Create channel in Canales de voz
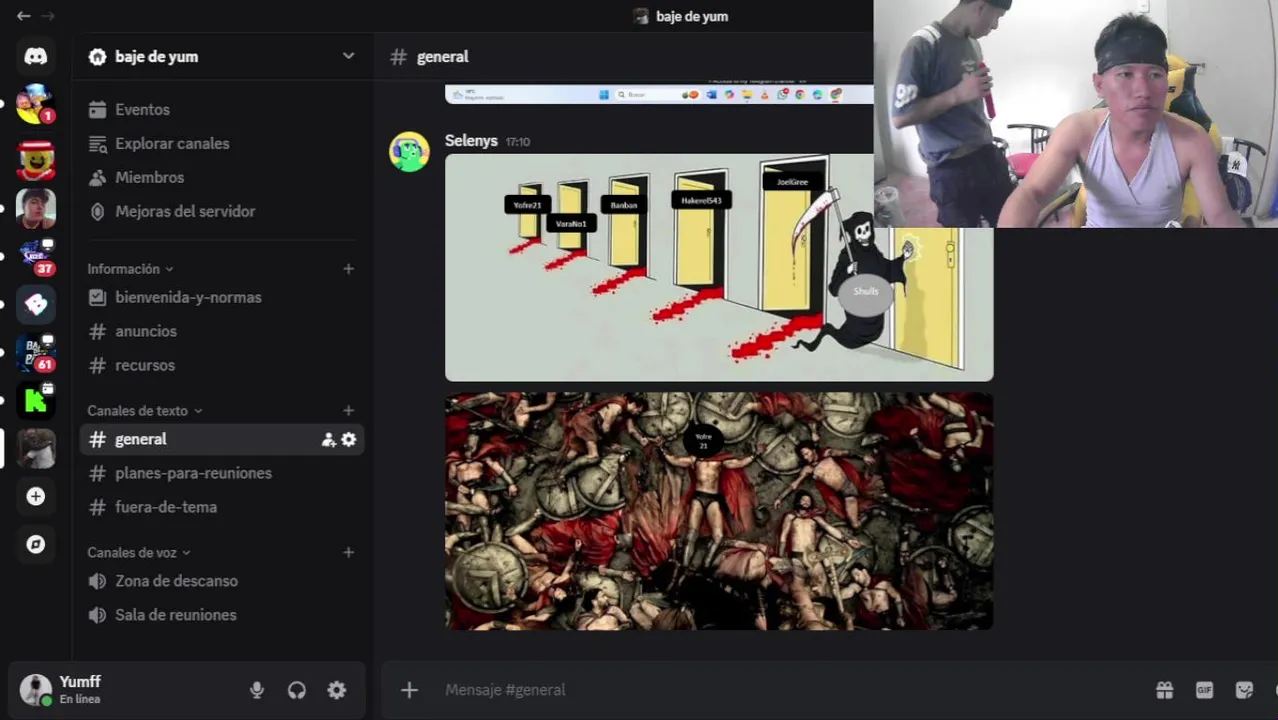 348,553
